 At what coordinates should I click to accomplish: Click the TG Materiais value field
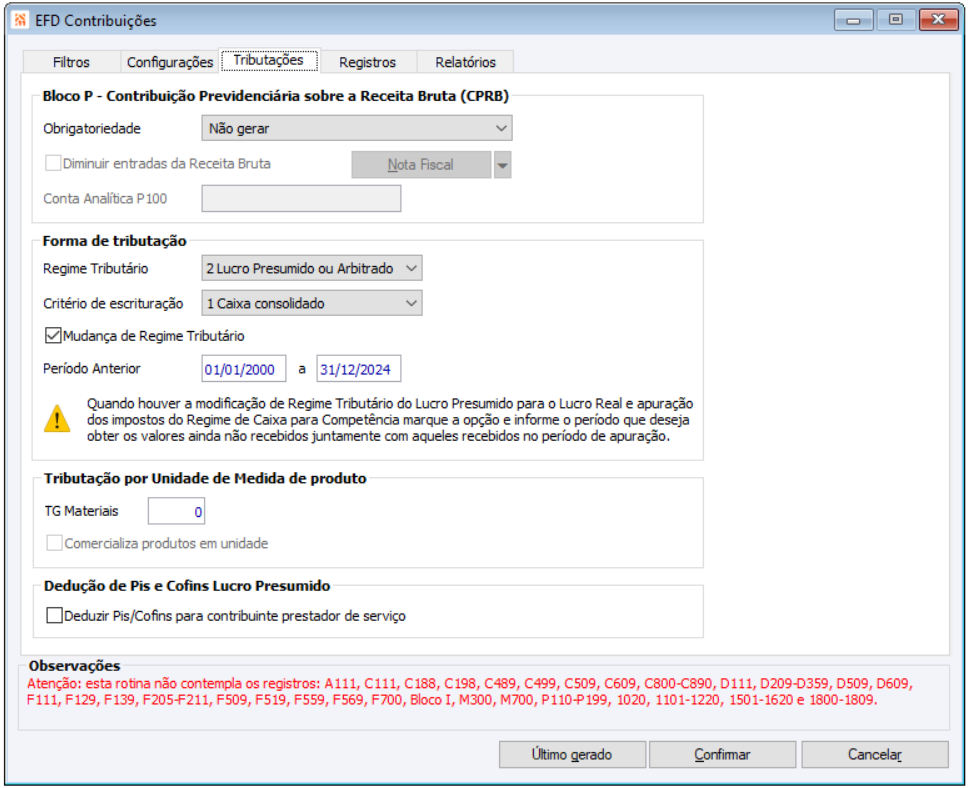[x=176, y=512]
